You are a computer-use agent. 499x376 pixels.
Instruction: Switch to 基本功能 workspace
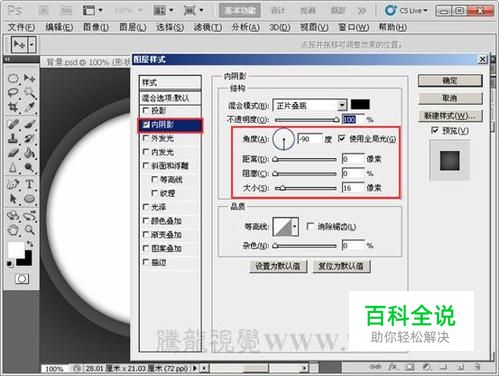[240, 10]
